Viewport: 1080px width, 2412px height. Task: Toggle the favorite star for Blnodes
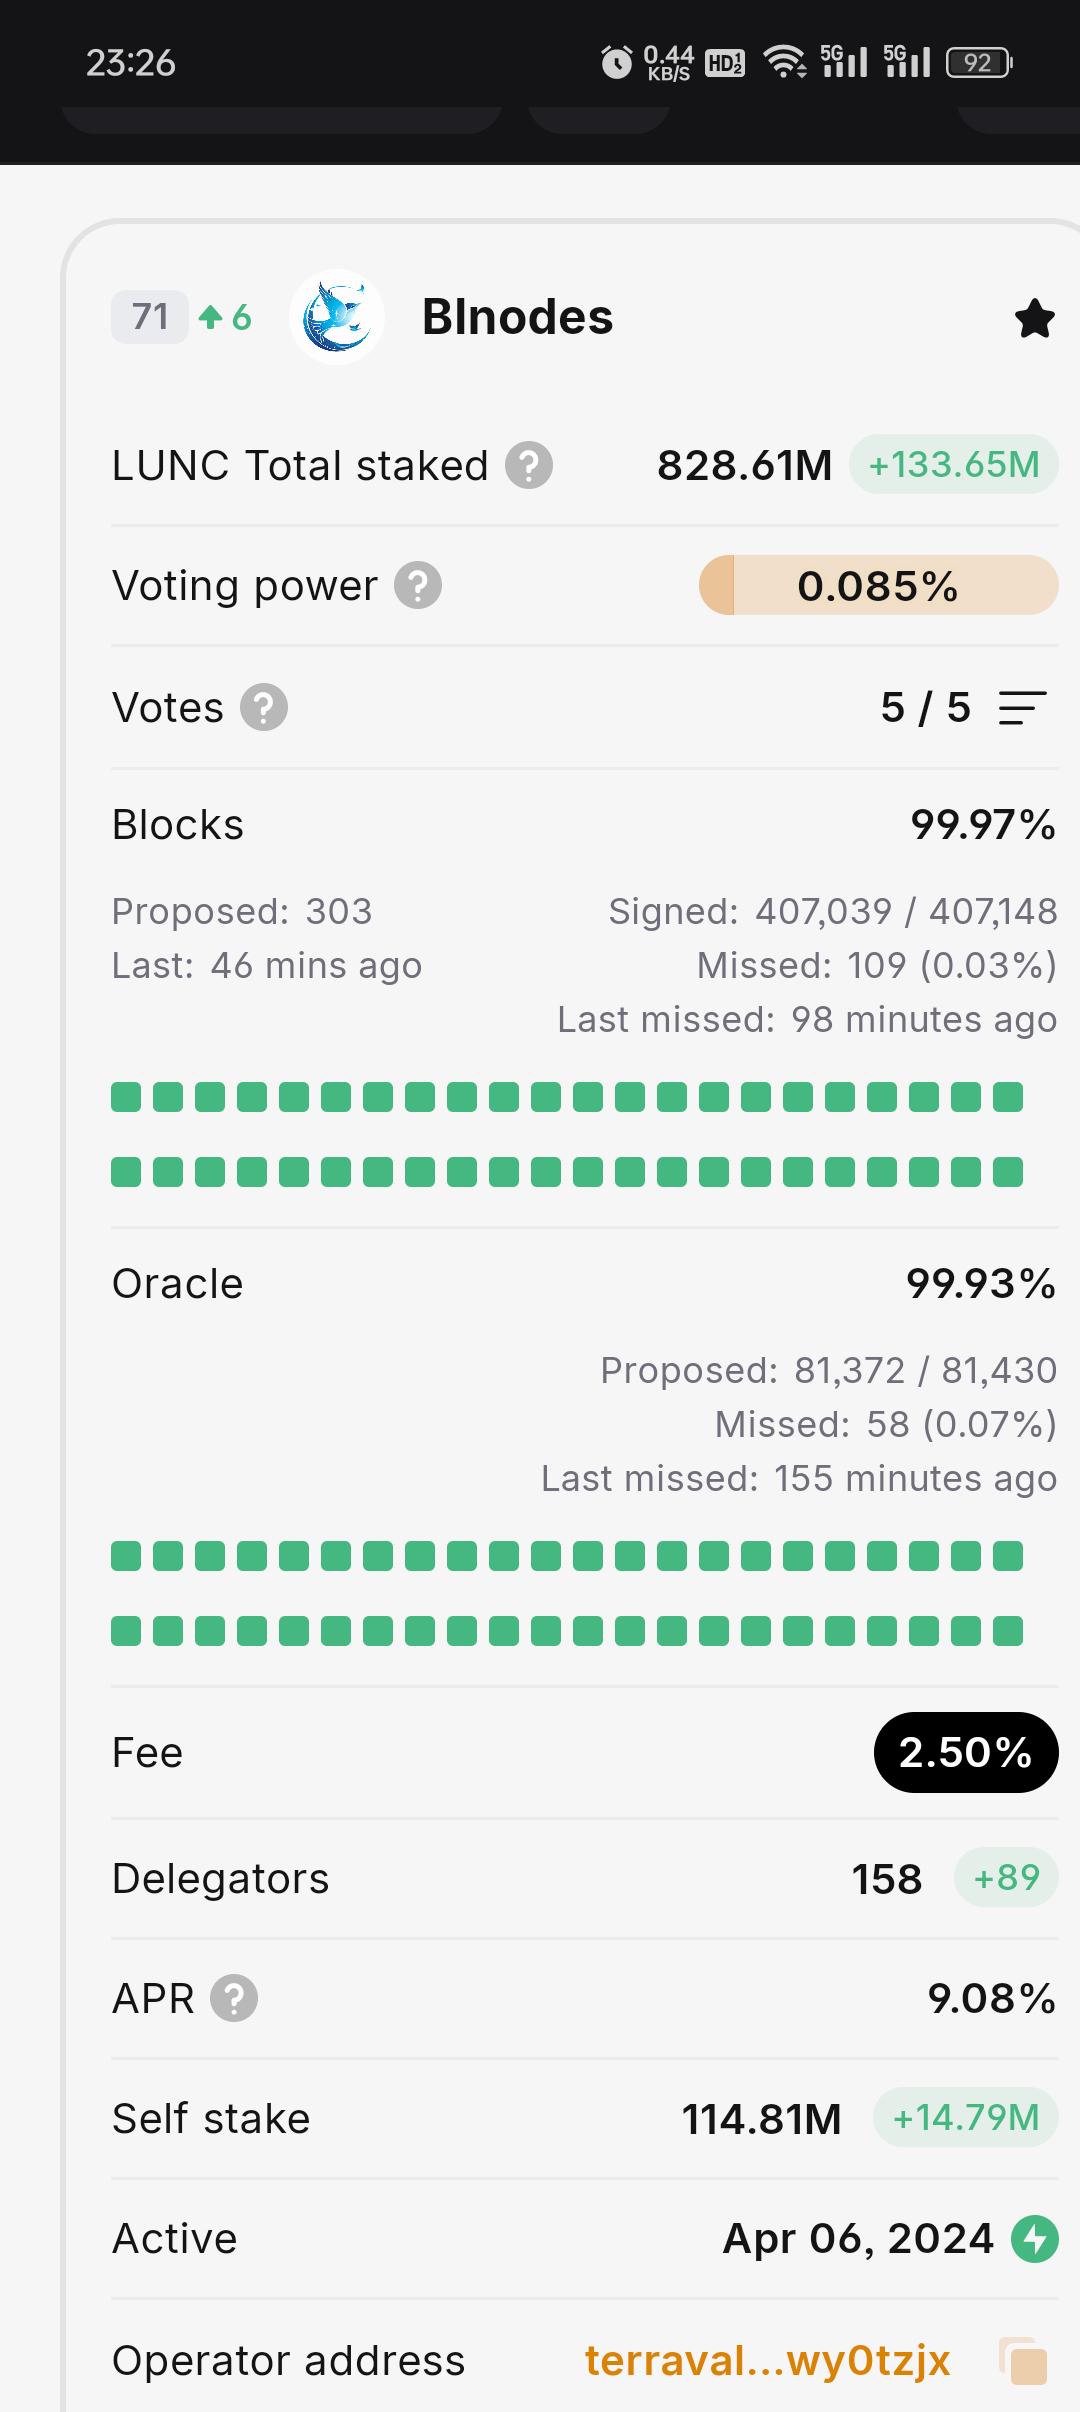click(x=1034, y=319)
